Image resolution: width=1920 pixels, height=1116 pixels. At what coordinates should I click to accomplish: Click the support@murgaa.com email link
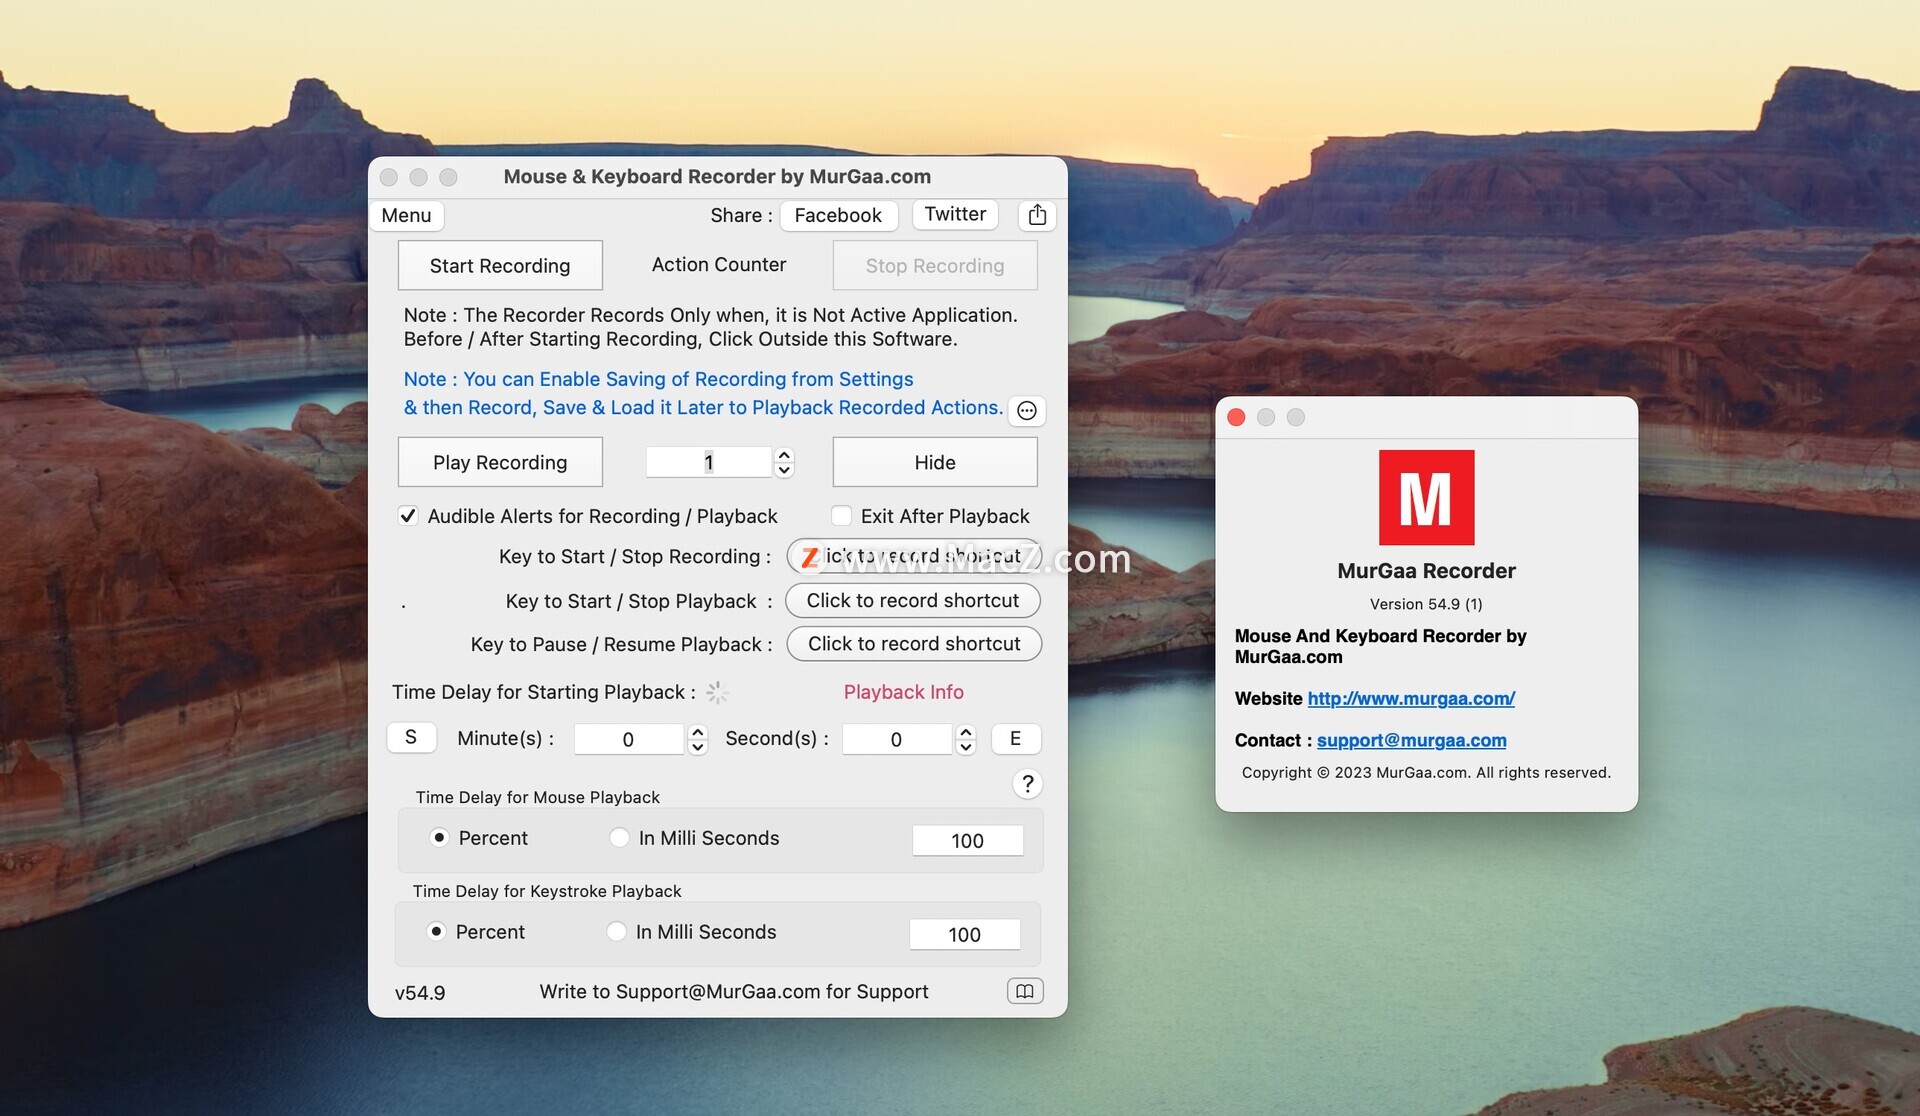pos(1411,740)
